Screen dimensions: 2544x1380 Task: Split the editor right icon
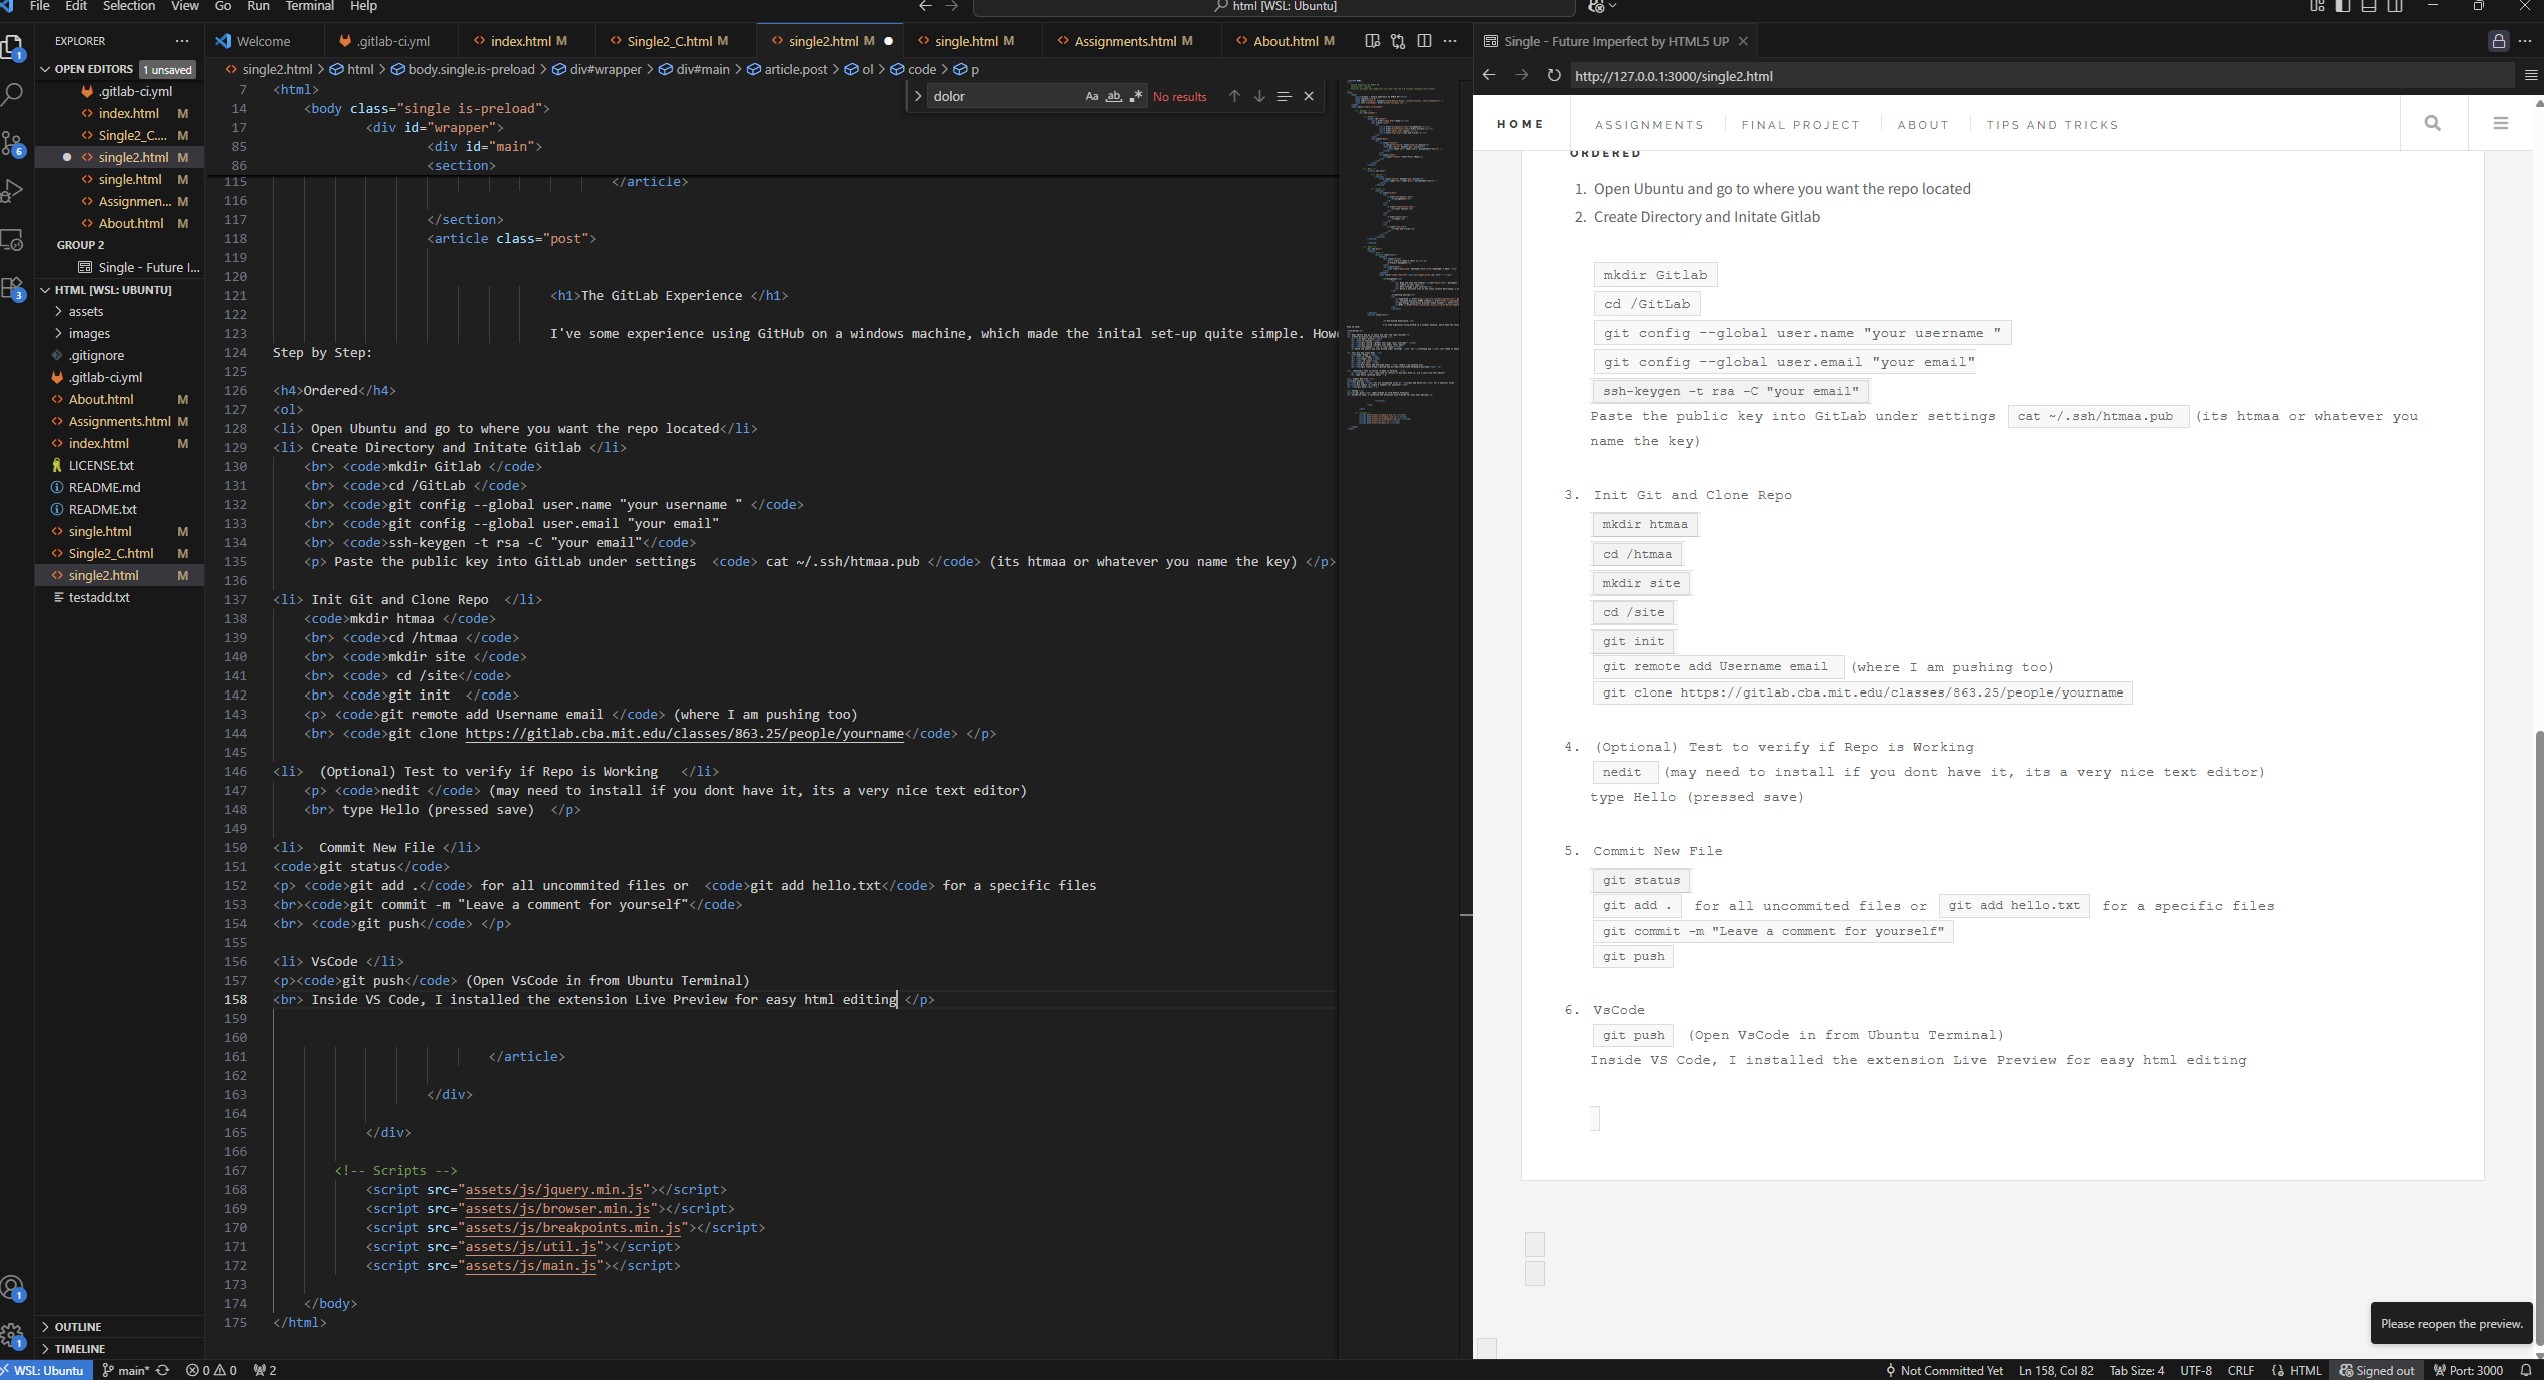click(x=1424, y=41)
